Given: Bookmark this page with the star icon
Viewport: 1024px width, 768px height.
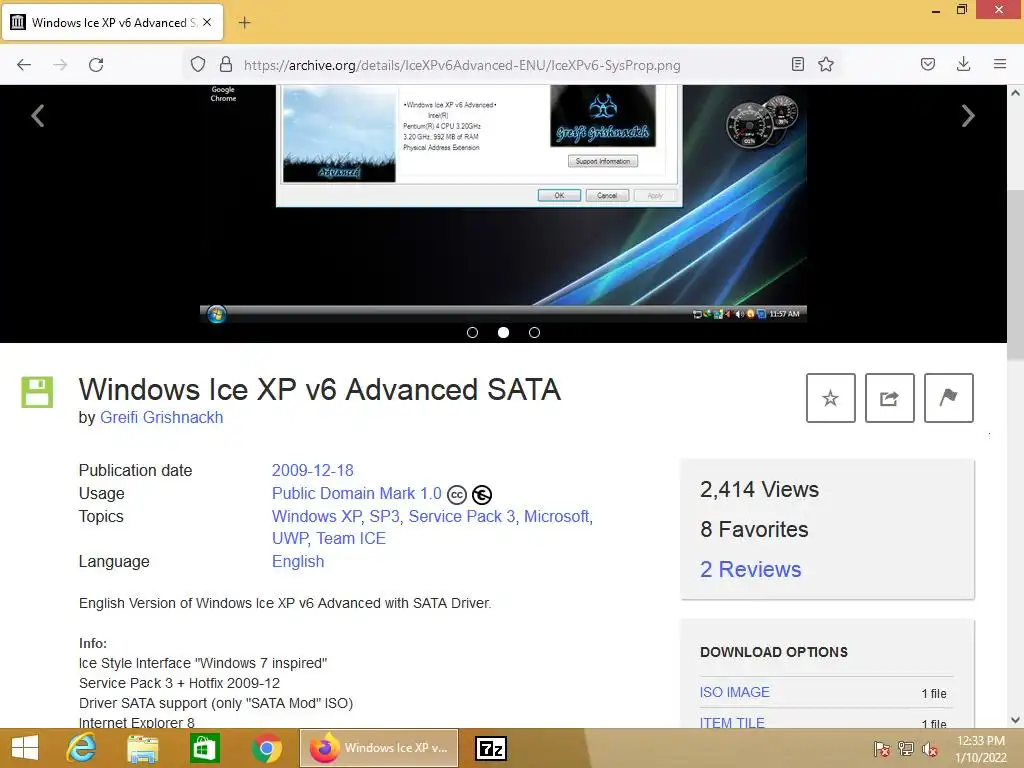Looking at the screenshot, I should pos(826,64).
